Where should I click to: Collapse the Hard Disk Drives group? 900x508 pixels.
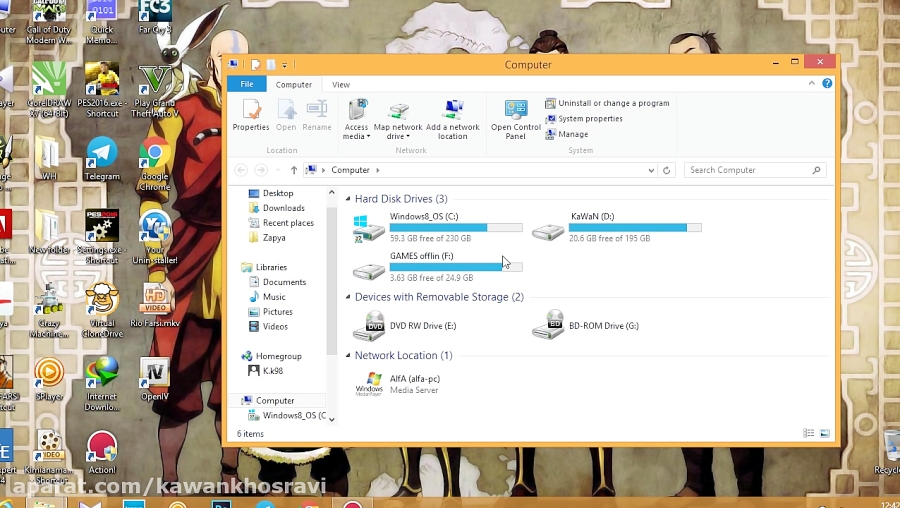coord(348,199)
